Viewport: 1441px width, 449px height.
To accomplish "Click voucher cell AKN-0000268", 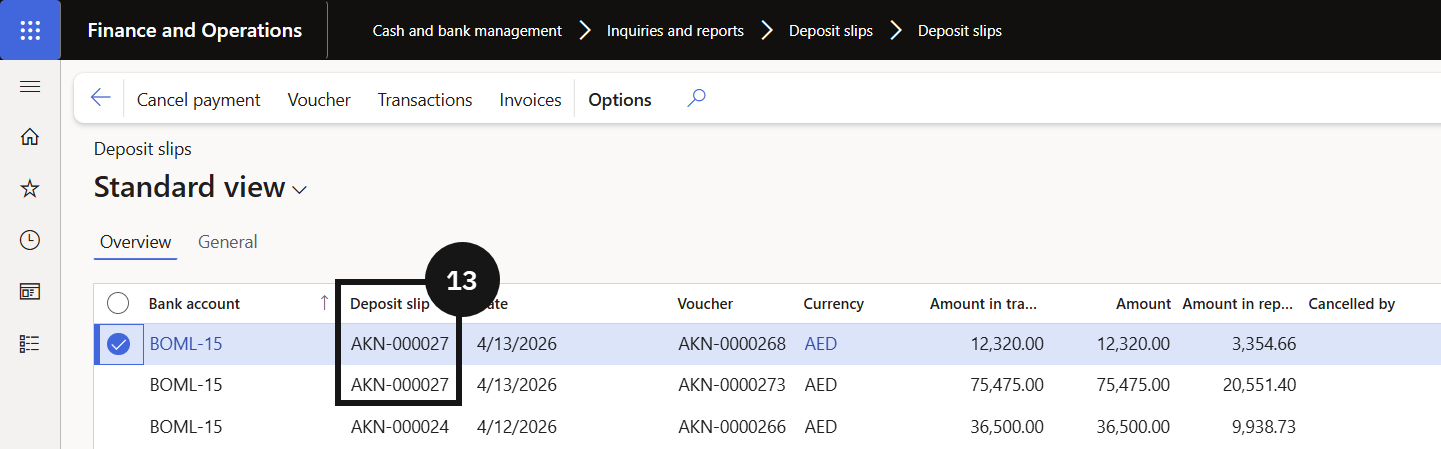I will [x=732, y=344].
